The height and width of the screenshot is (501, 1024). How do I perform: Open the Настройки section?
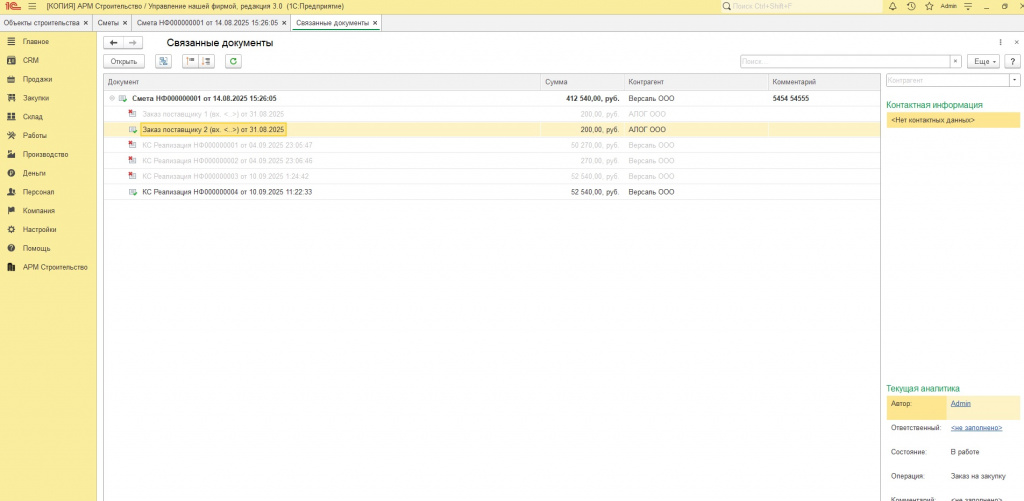point(39,230)
